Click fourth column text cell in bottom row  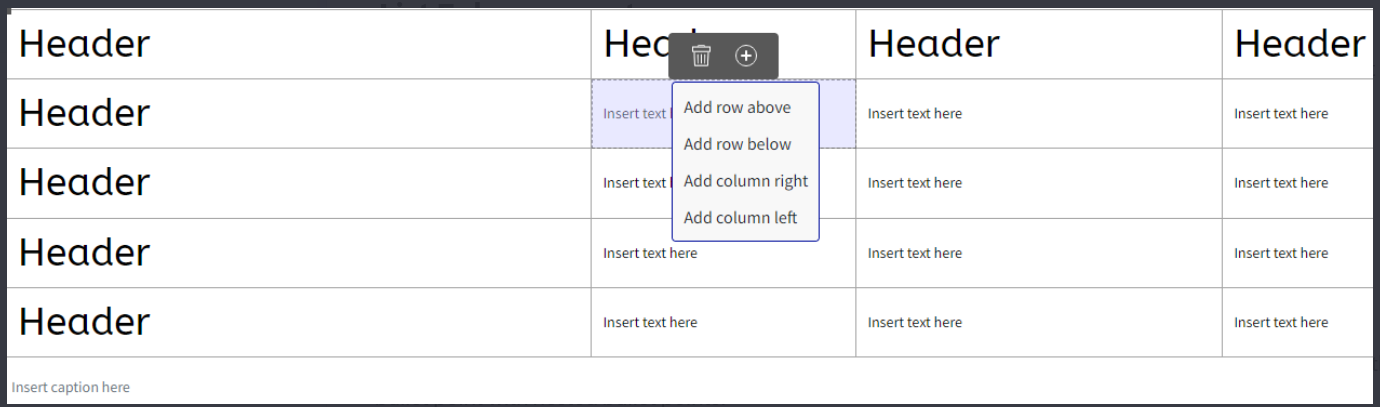(x=1281, y=322)
